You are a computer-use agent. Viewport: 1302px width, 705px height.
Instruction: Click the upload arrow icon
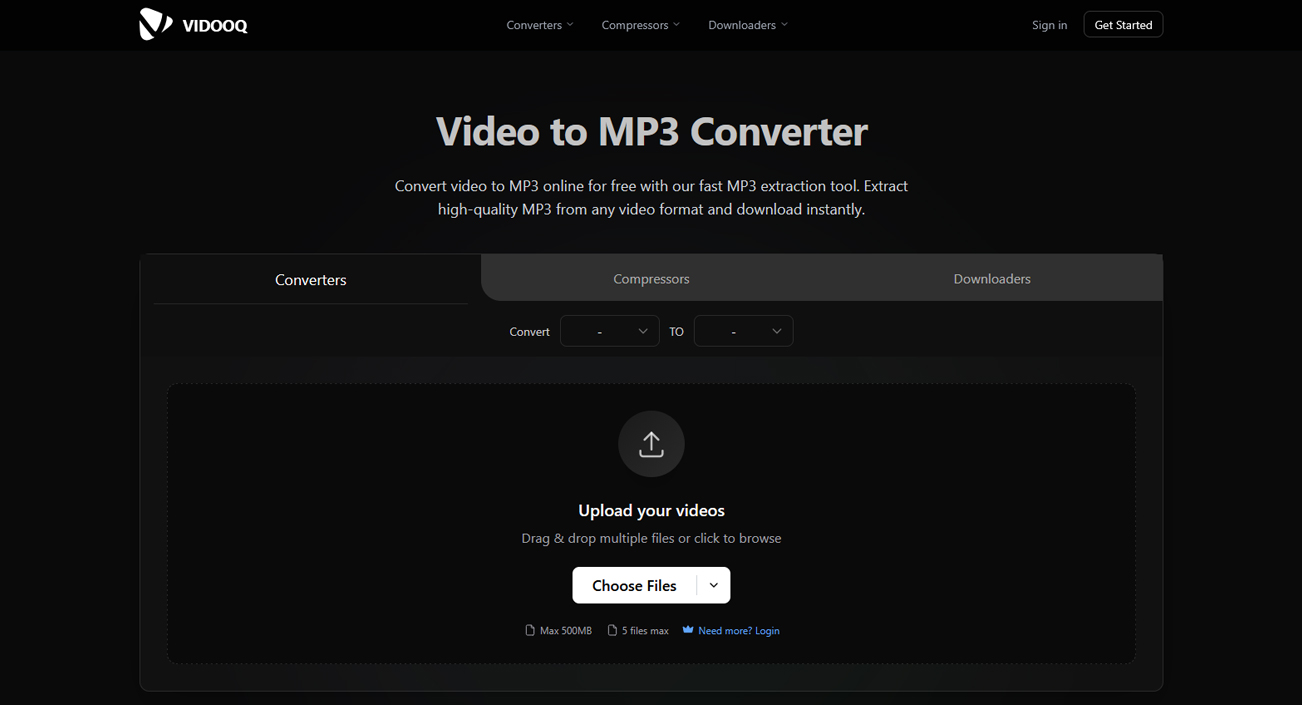coord(651,444)
